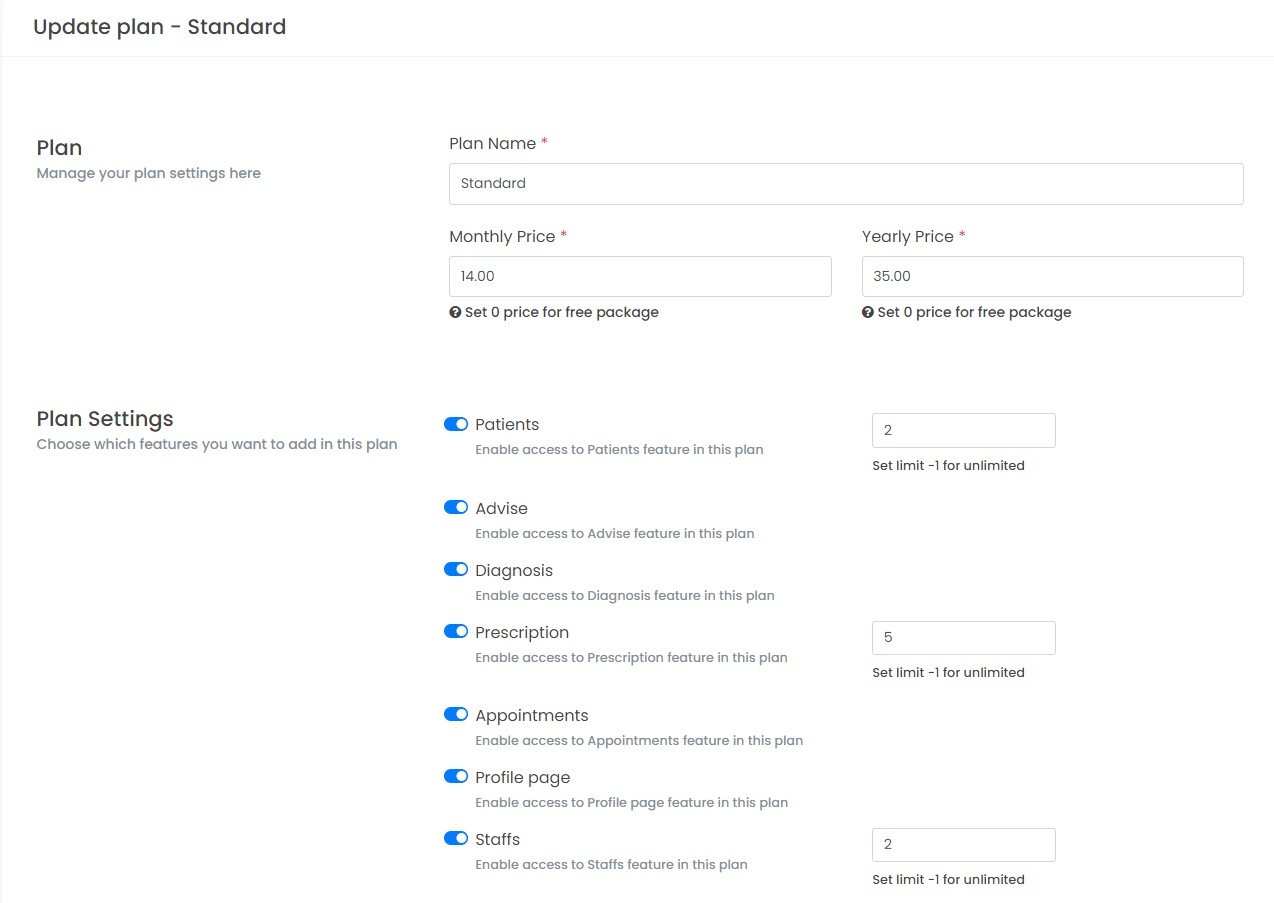Click the Plan Name input field

pos(846,184)
